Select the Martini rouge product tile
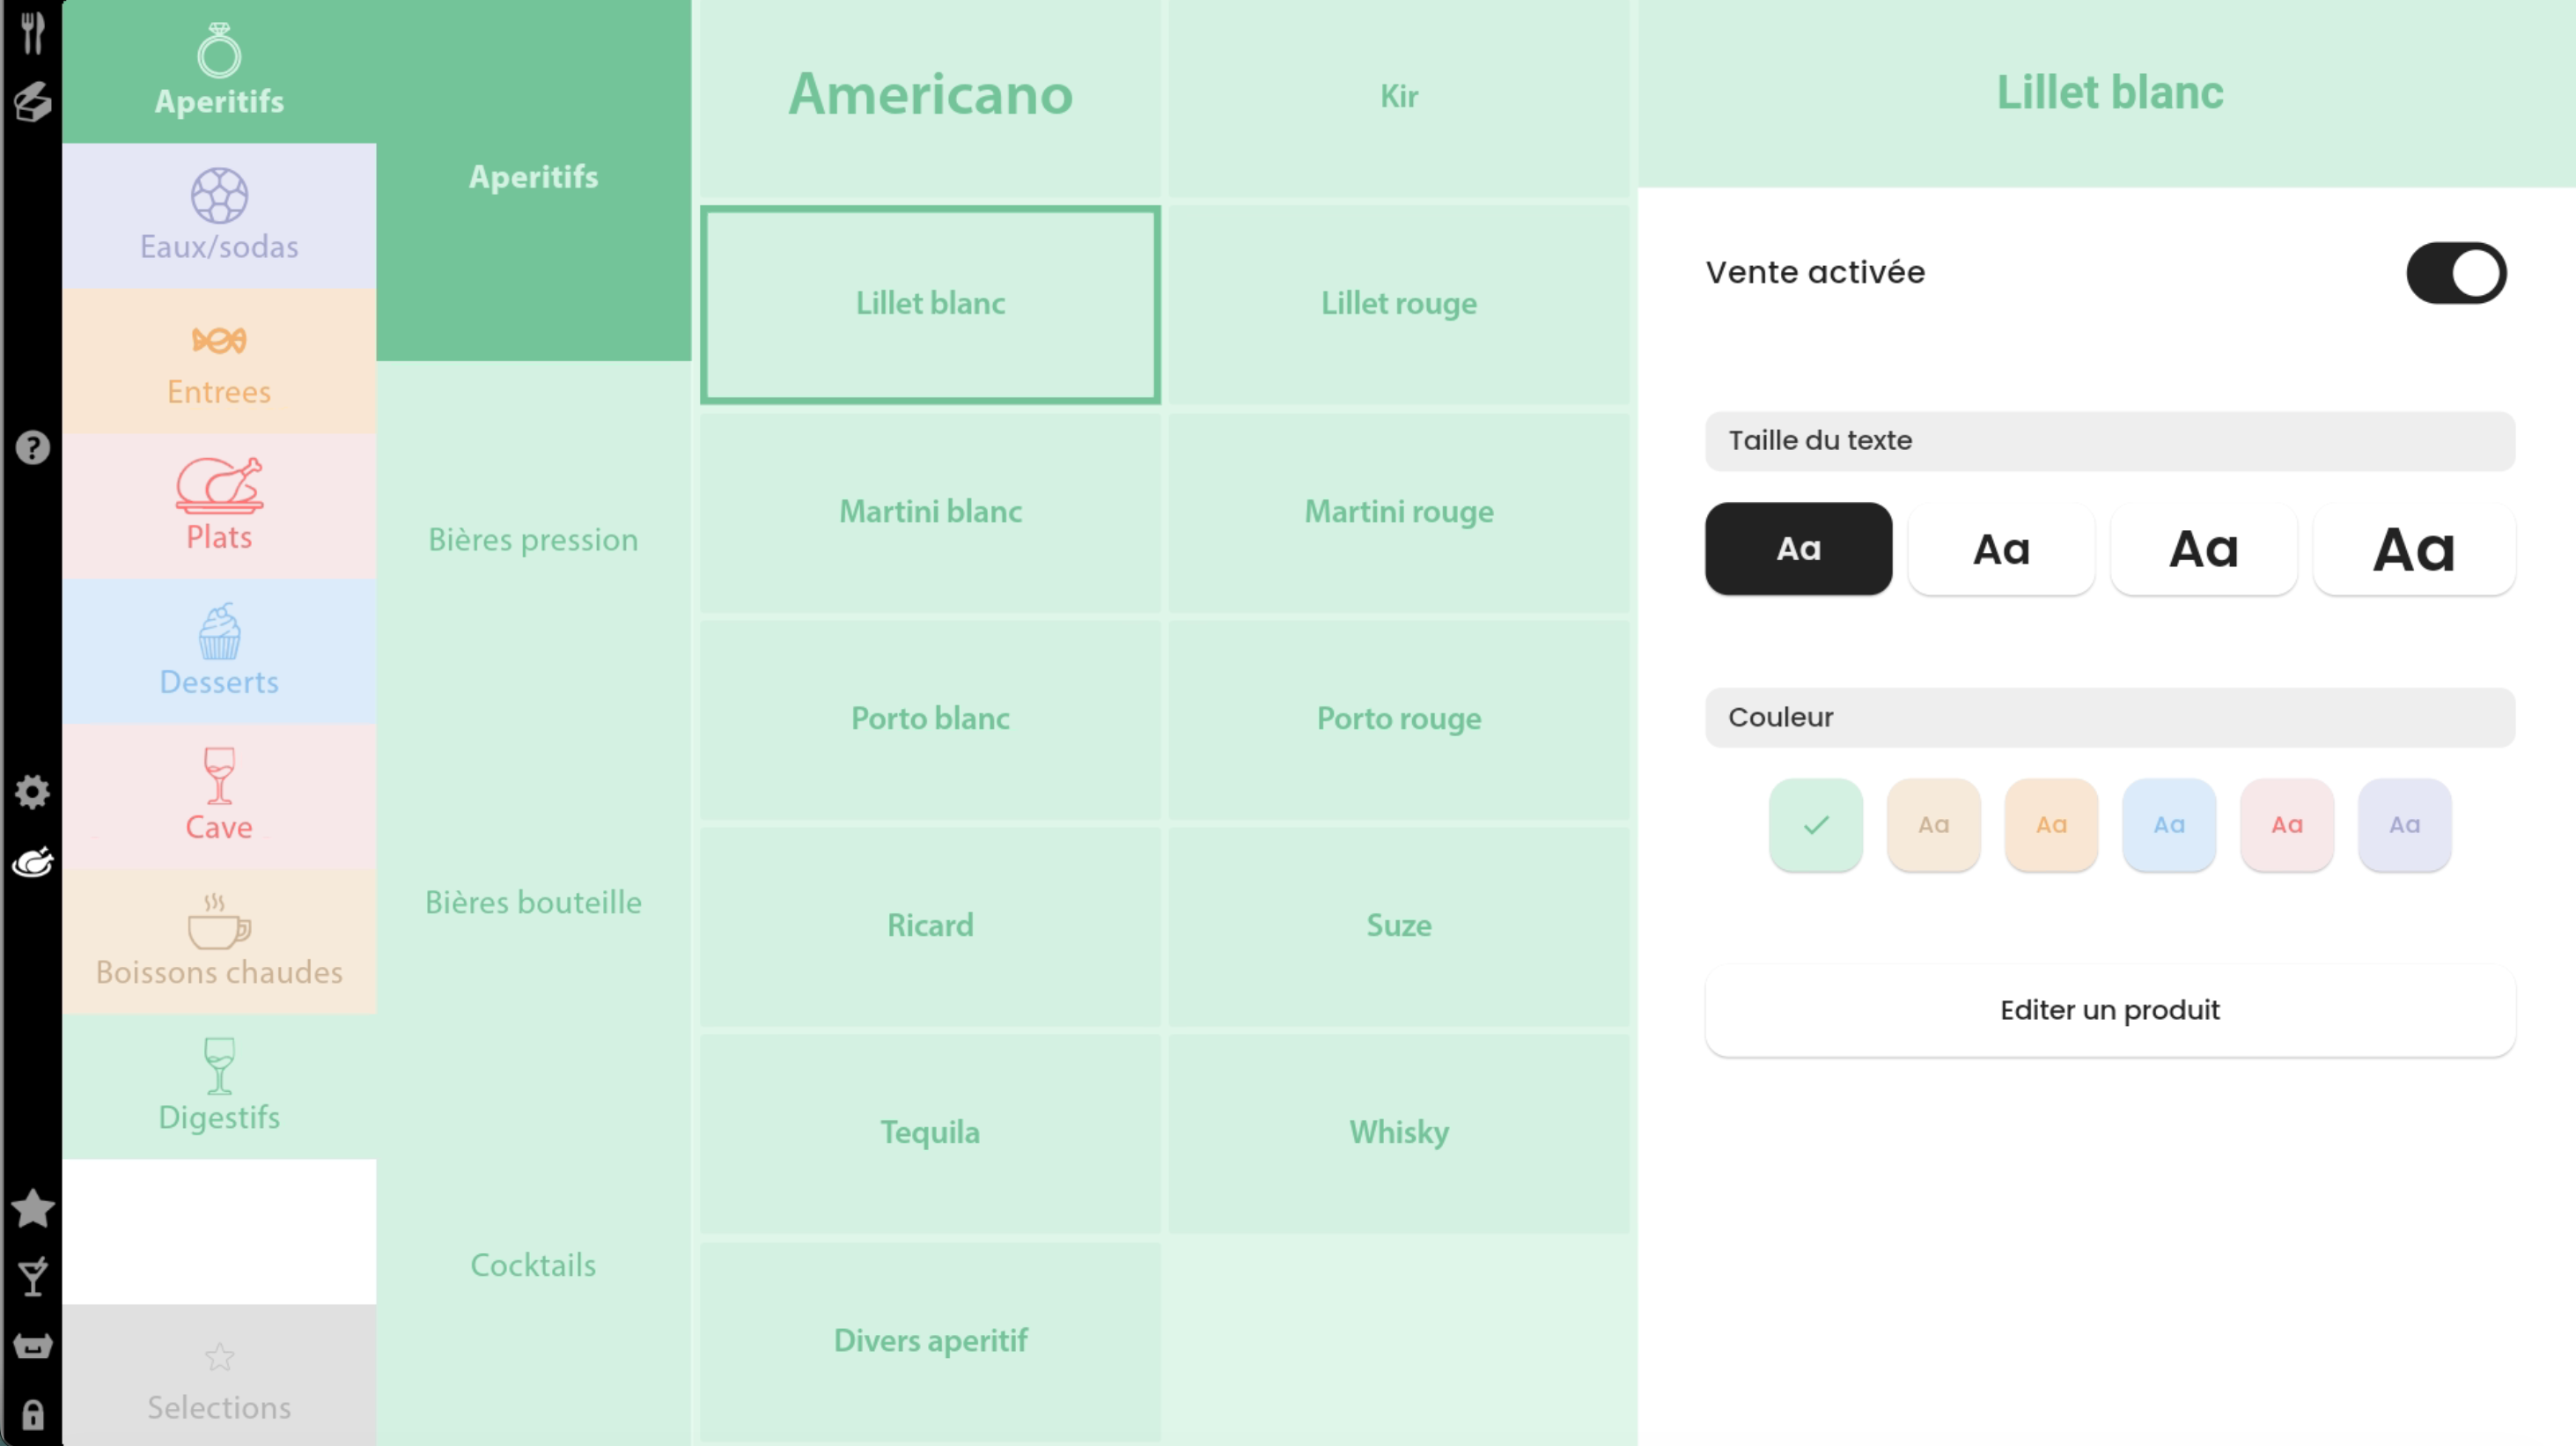 [1398, 512]
